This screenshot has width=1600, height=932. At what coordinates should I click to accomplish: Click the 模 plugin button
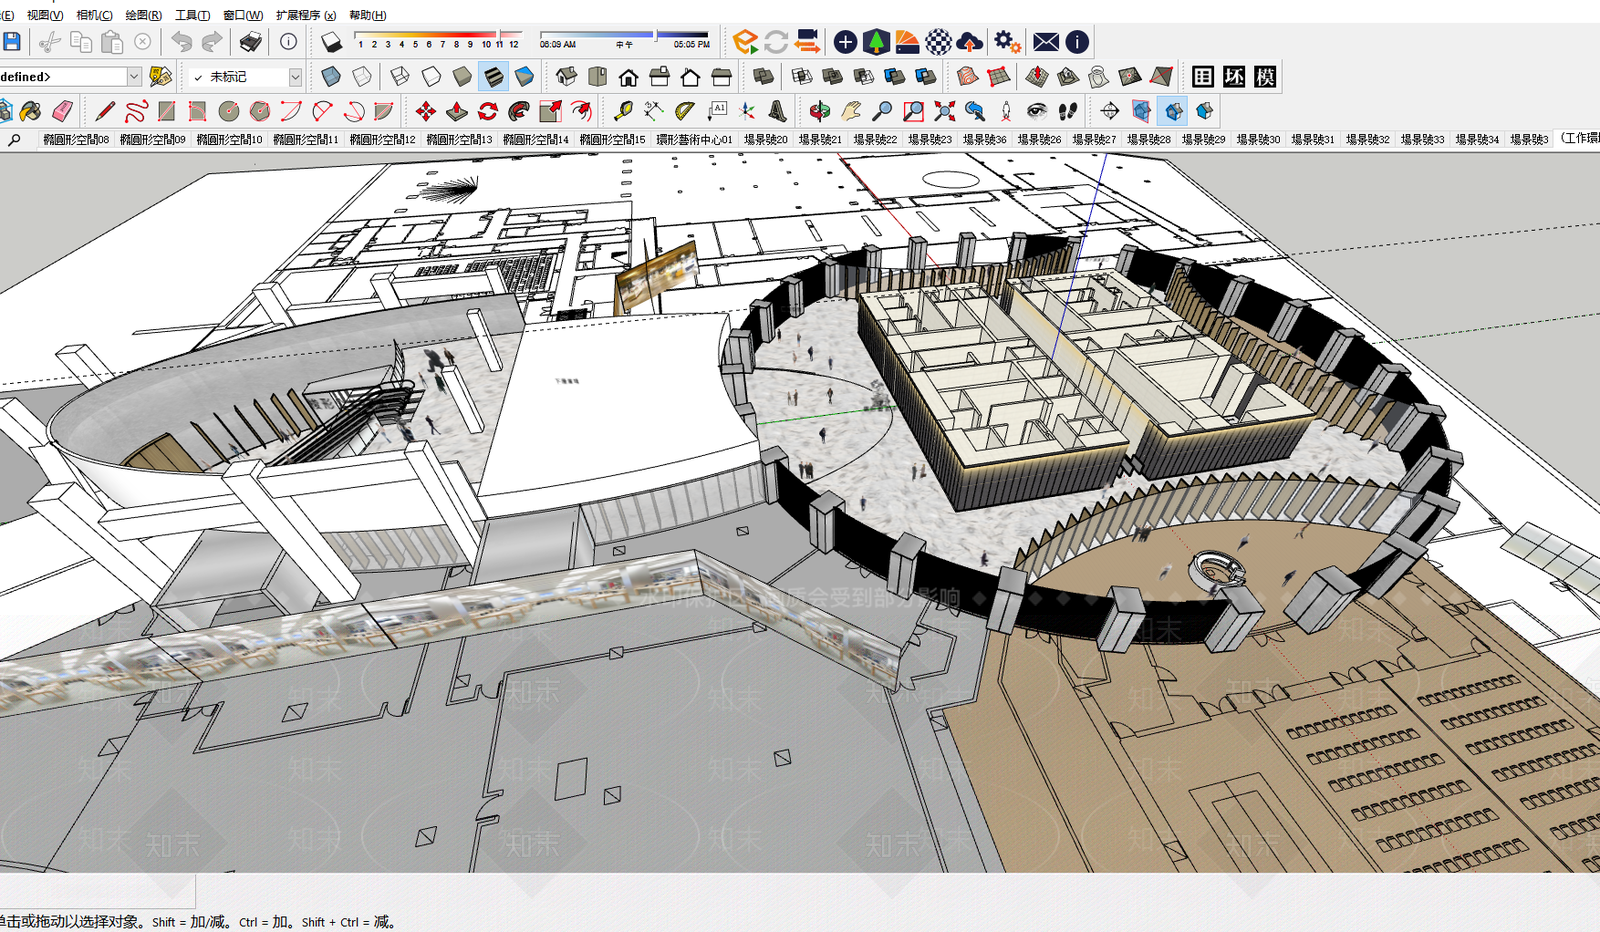[x=1265, y=77]
